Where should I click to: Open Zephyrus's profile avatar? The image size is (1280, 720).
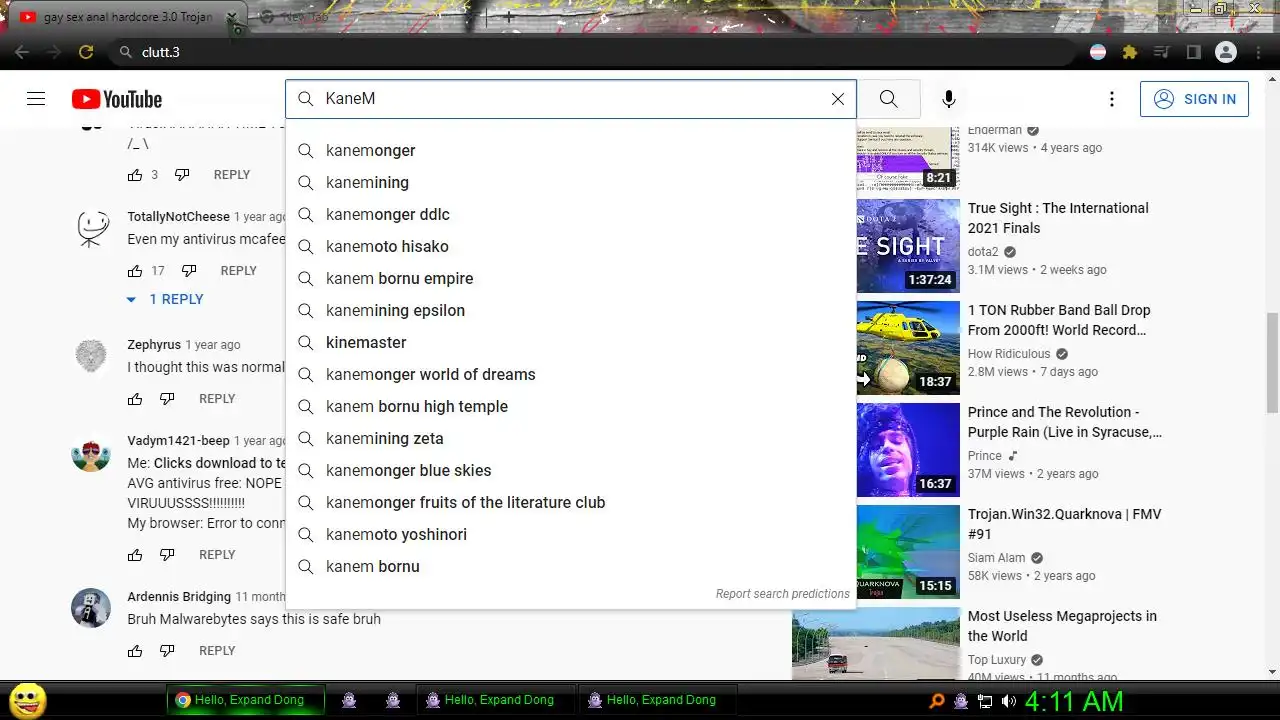(x=91, y=356)
